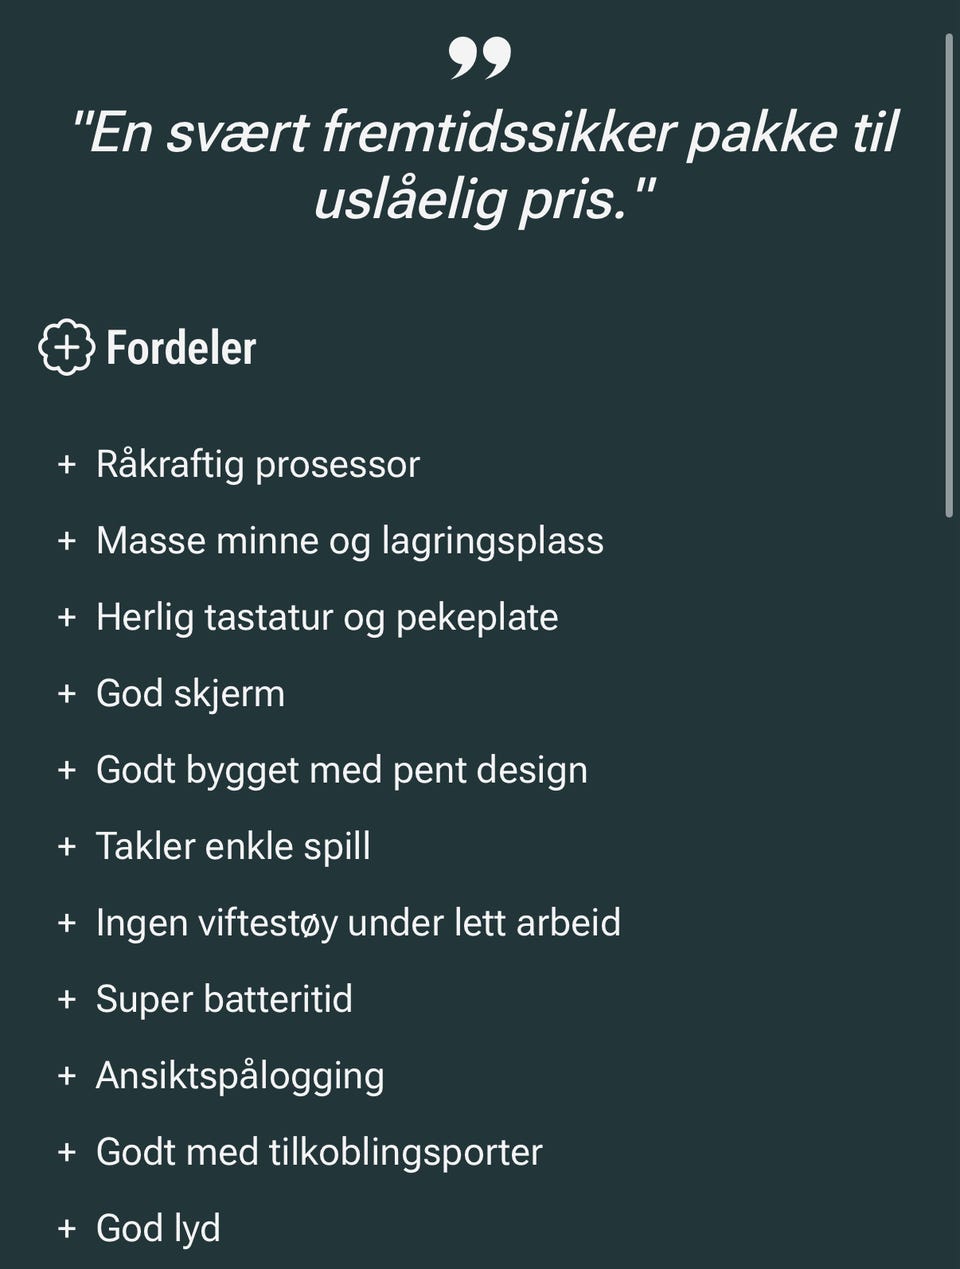Click plus sign beside God lyd

tap(67, 1228)
